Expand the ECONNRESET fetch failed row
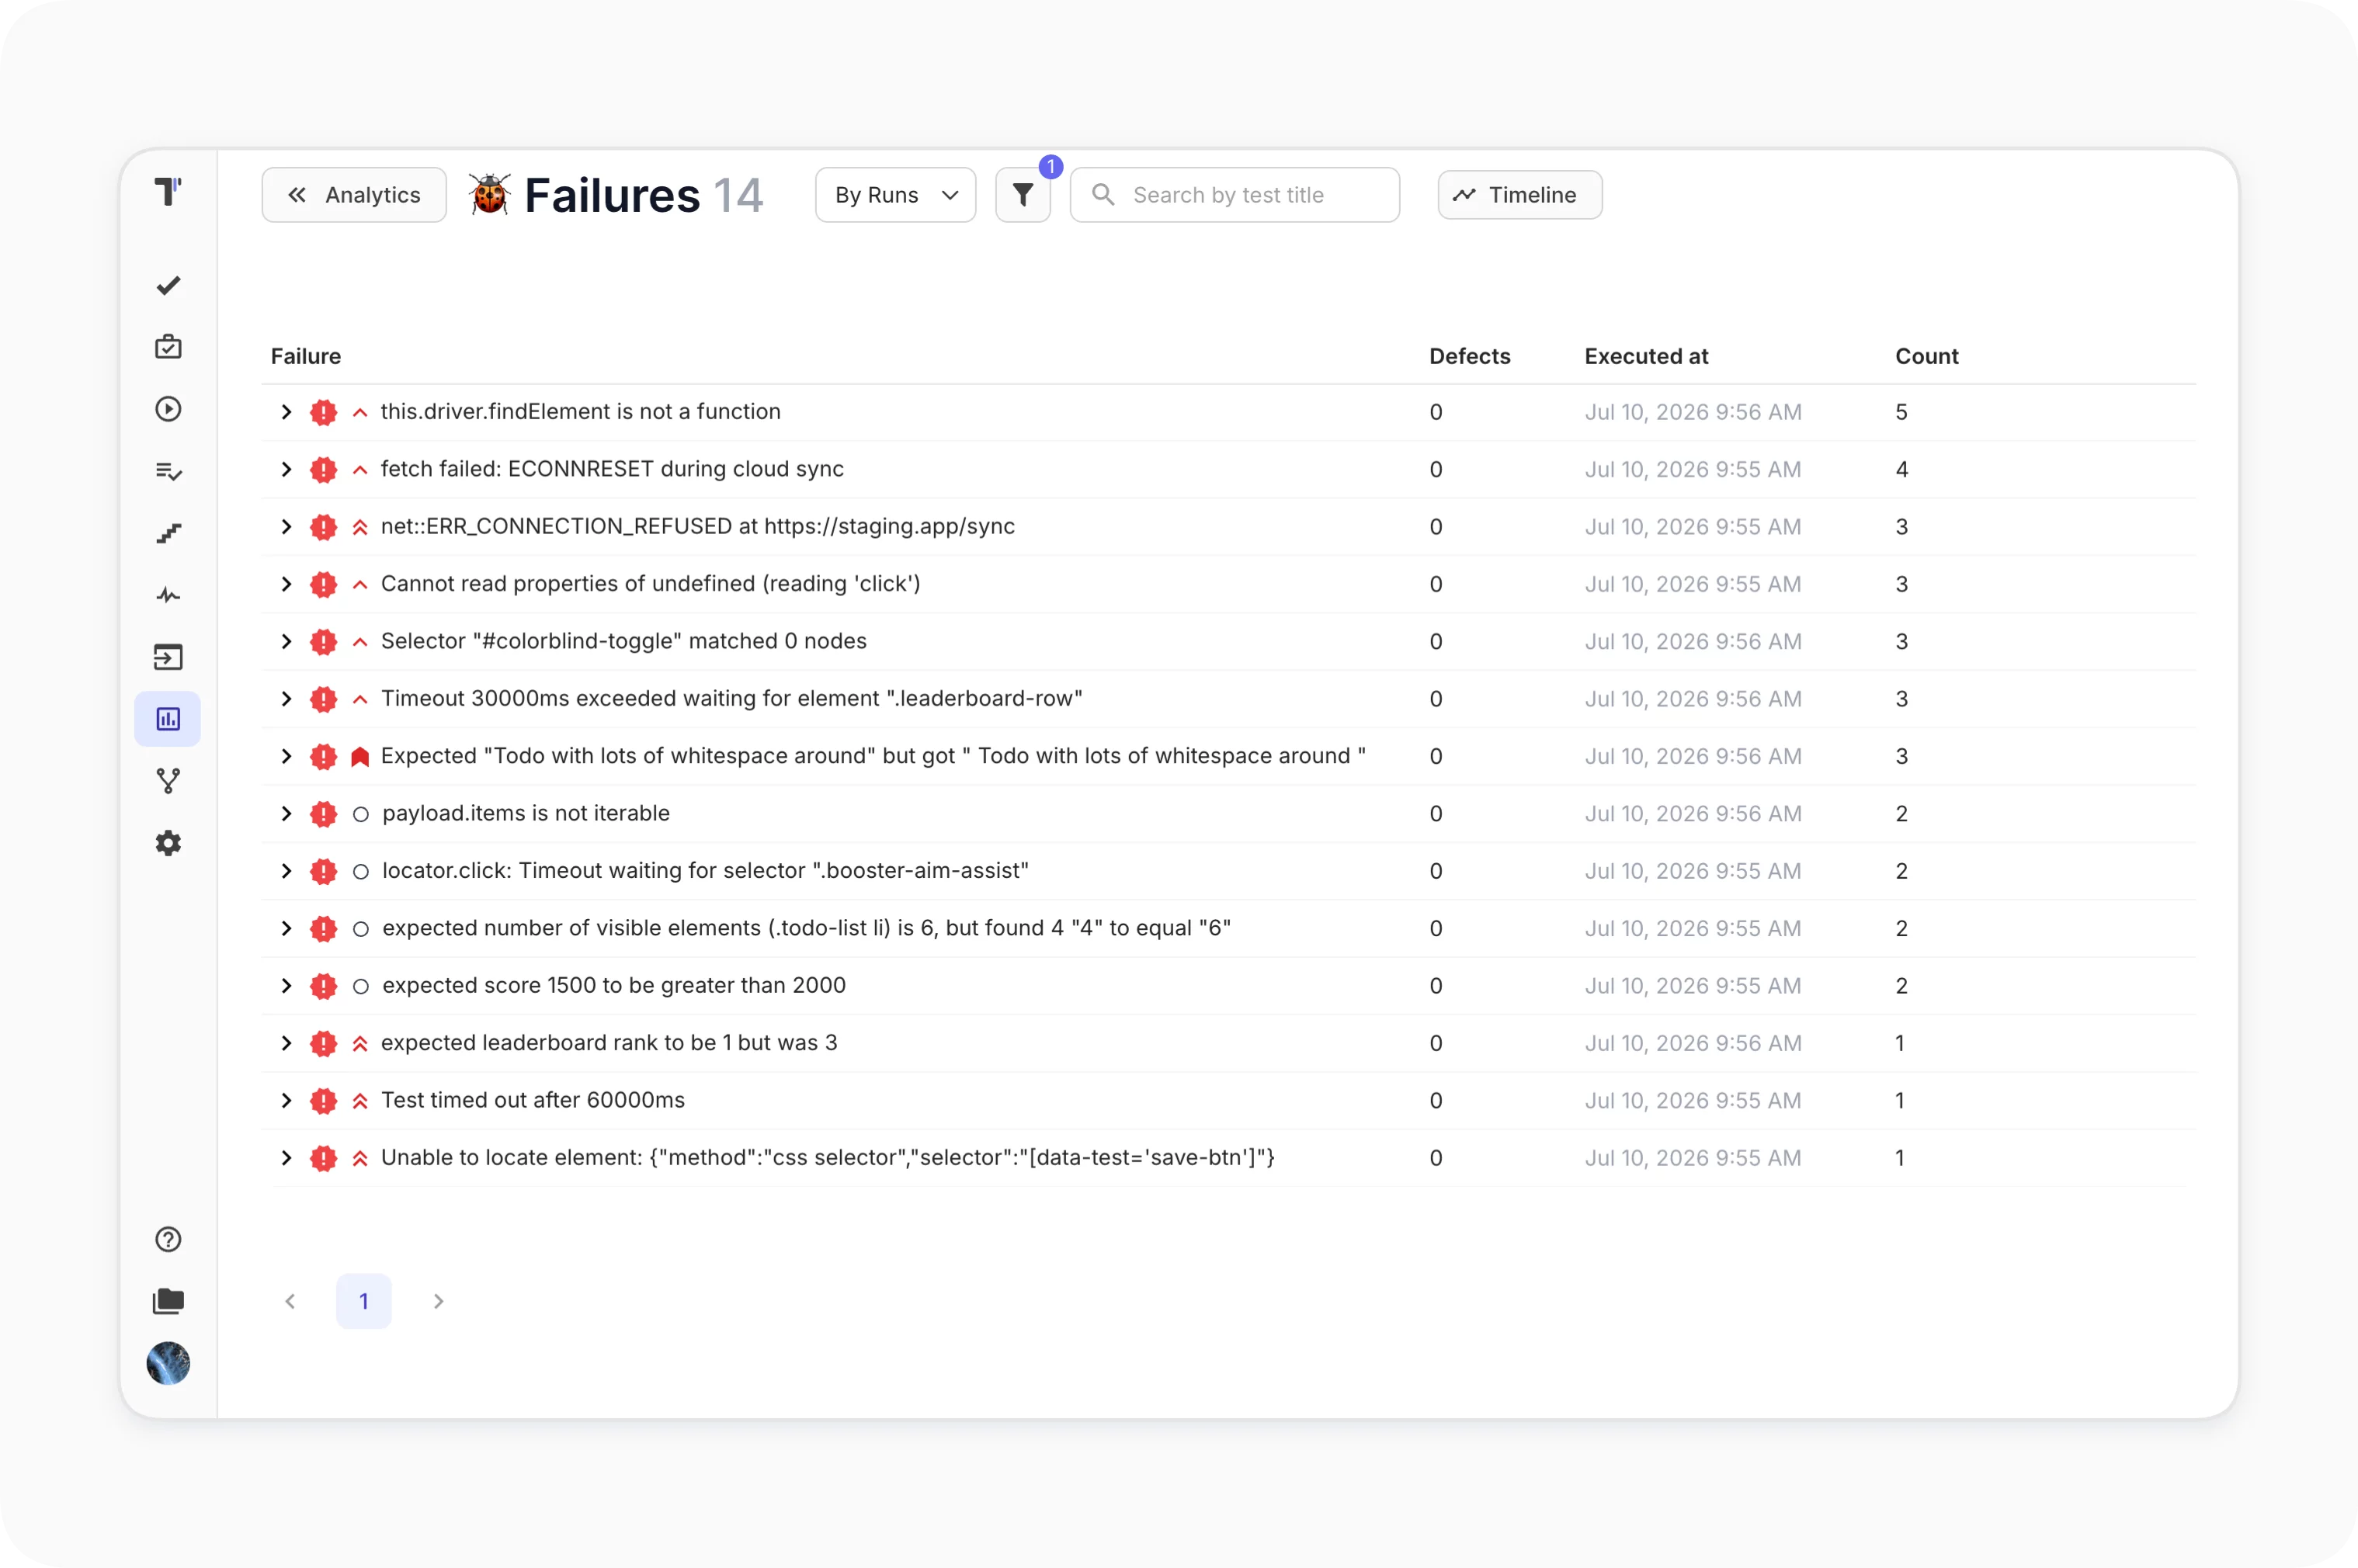 point(286,469)
